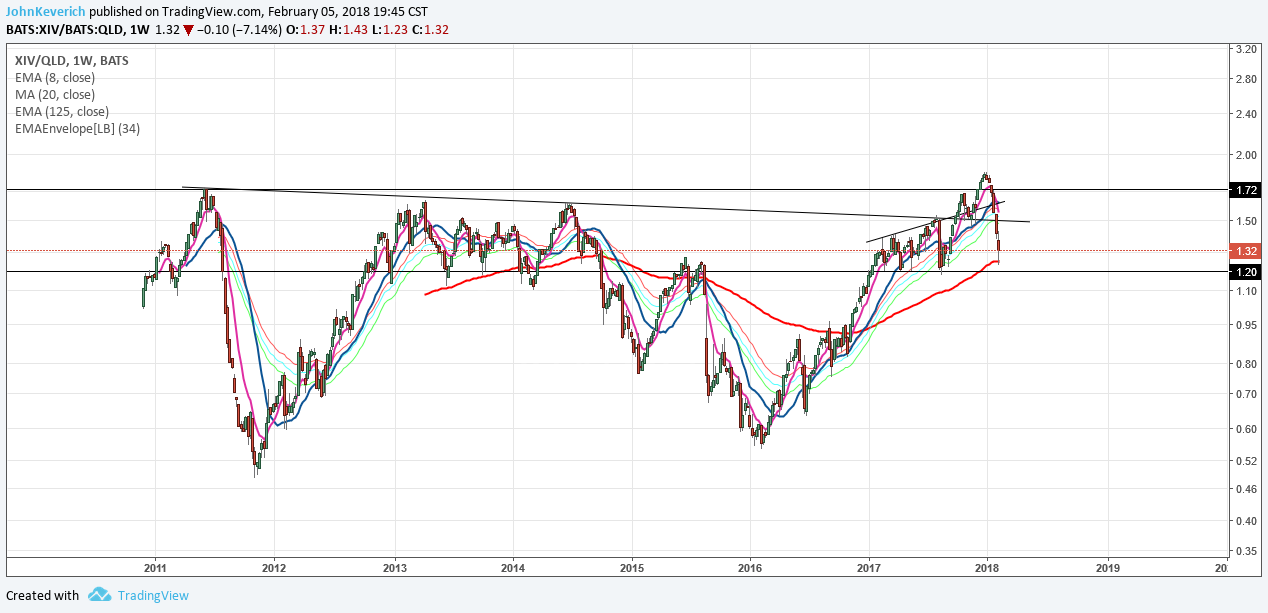Viewport: 1268px width, 613px height.
Task: Click the 0.52 value on price axis
Action: click(x=1245, y=461)
